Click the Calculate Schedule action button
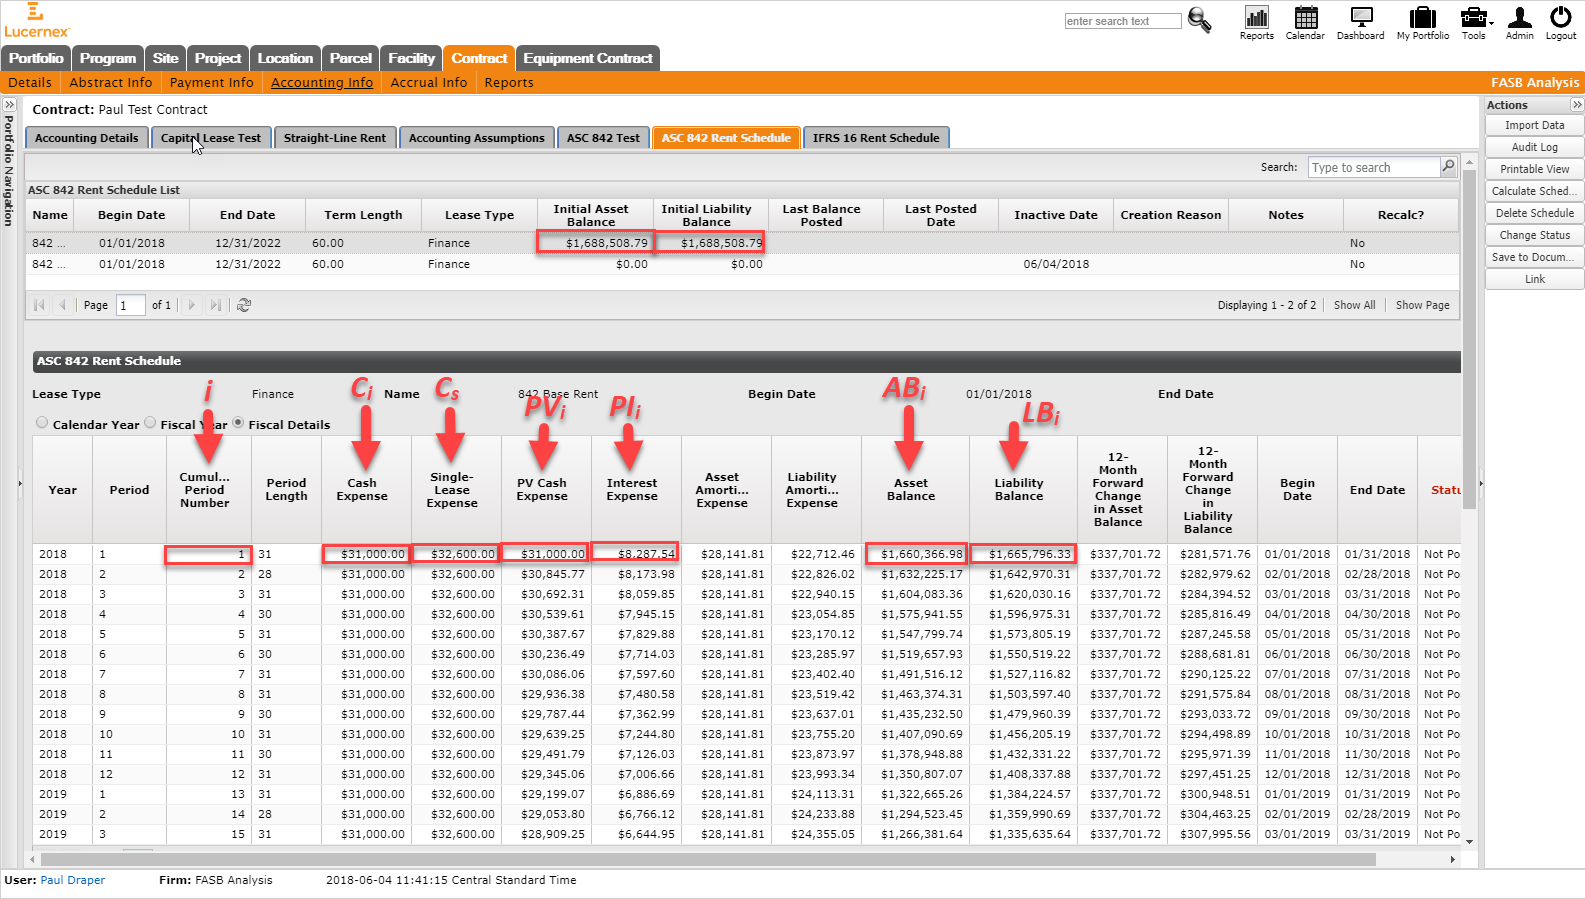1585x899 pixels. click(1534, 191)
